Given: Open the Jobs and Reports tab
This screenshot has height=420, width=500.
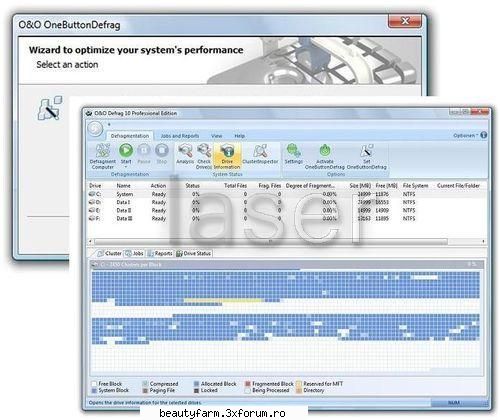Looking at the screenshot, I should (180, 136).
